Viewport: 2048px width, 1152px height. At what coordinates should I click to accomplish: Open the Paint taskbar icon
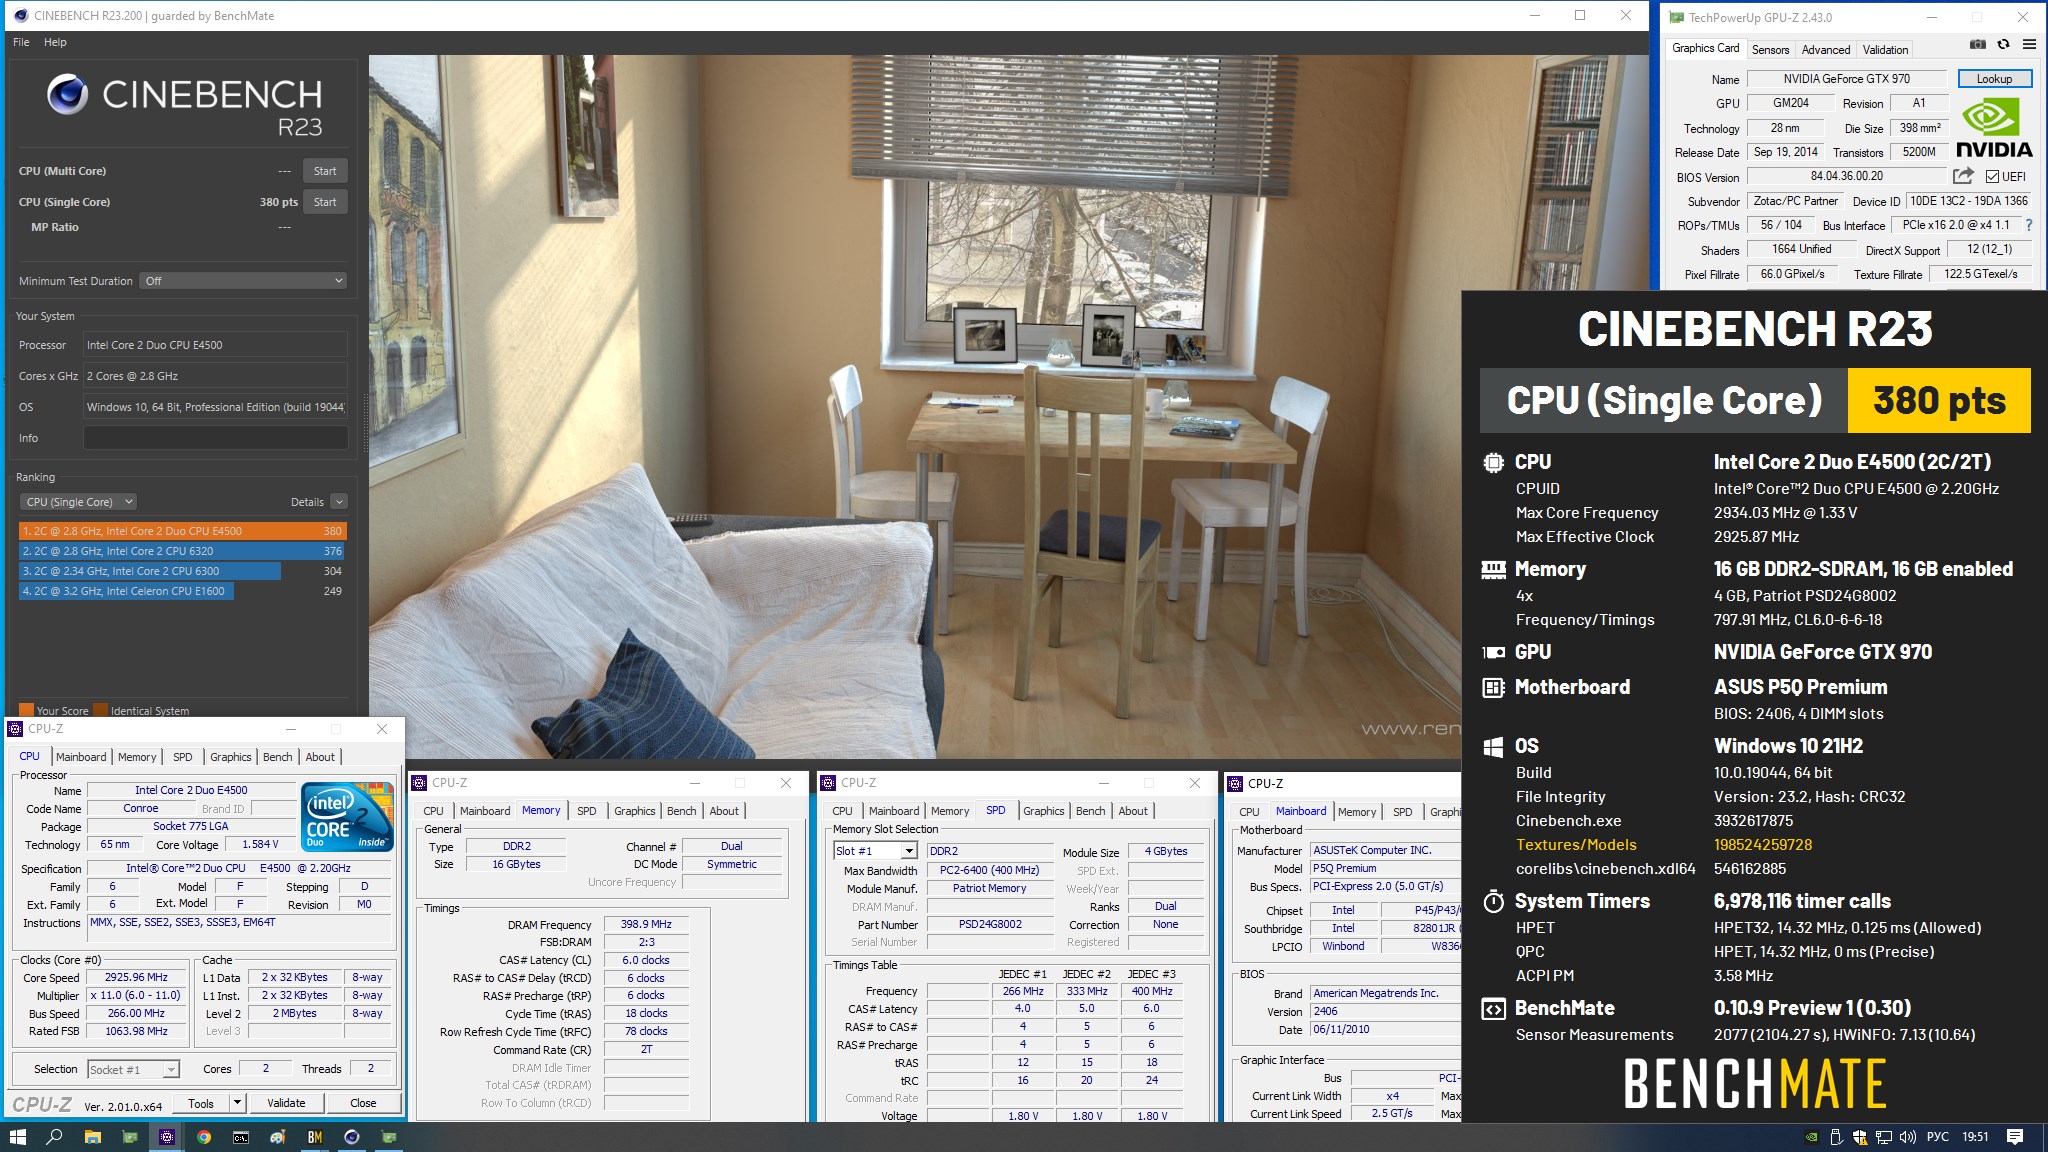[278, 1137]
